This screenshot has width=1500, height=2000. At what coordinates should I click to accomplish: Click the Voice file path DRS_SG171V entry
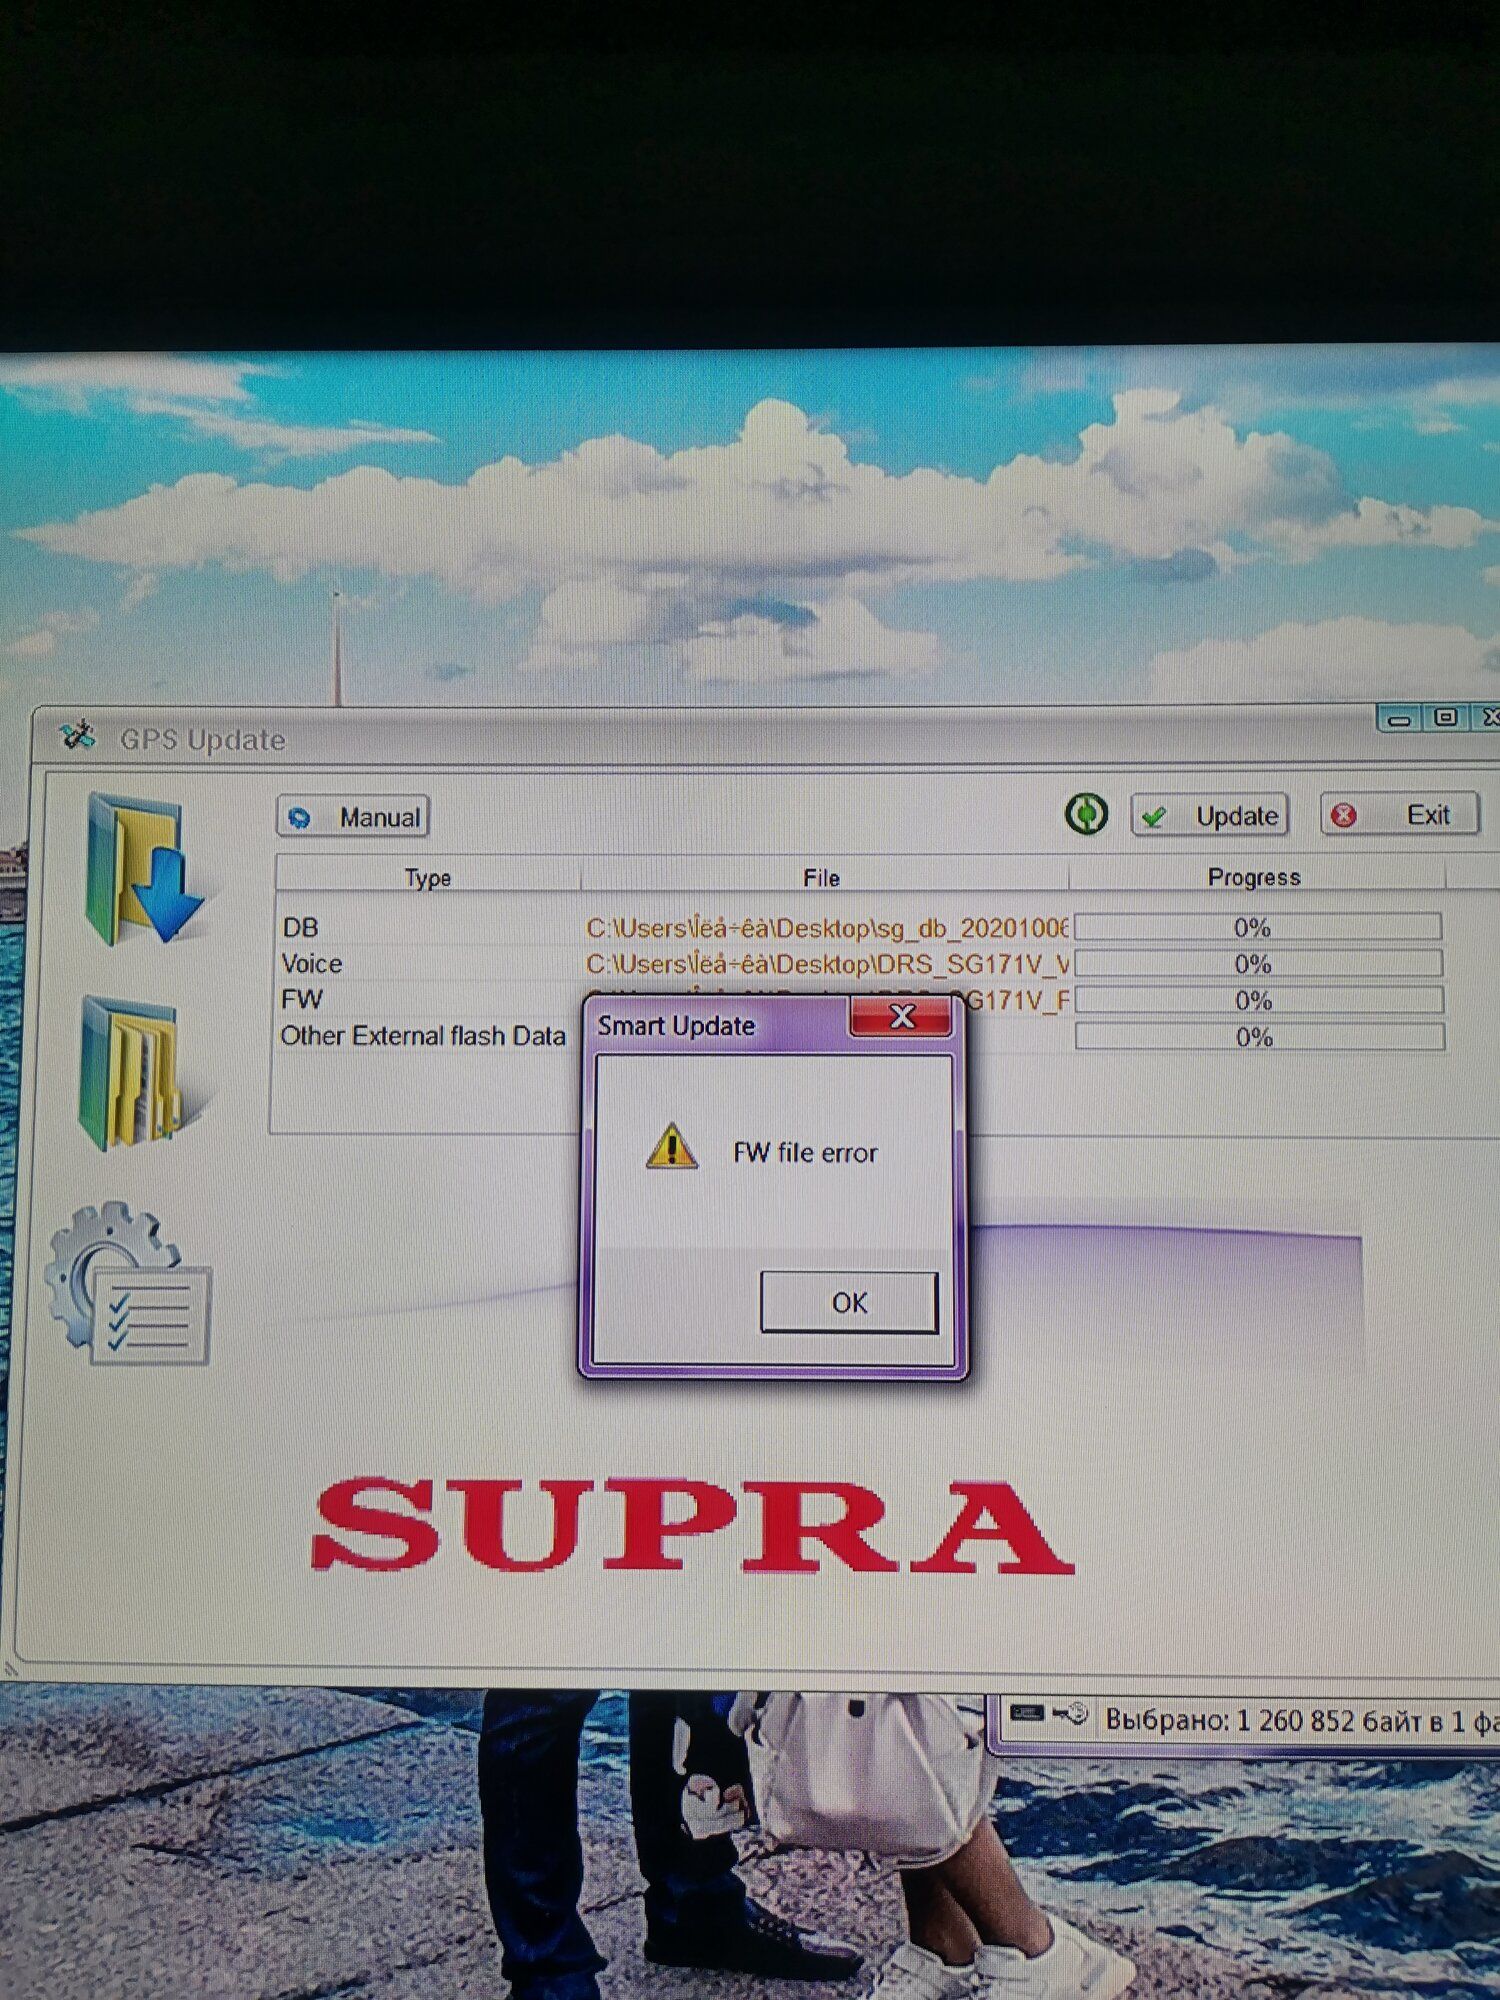tap(827, 964)
